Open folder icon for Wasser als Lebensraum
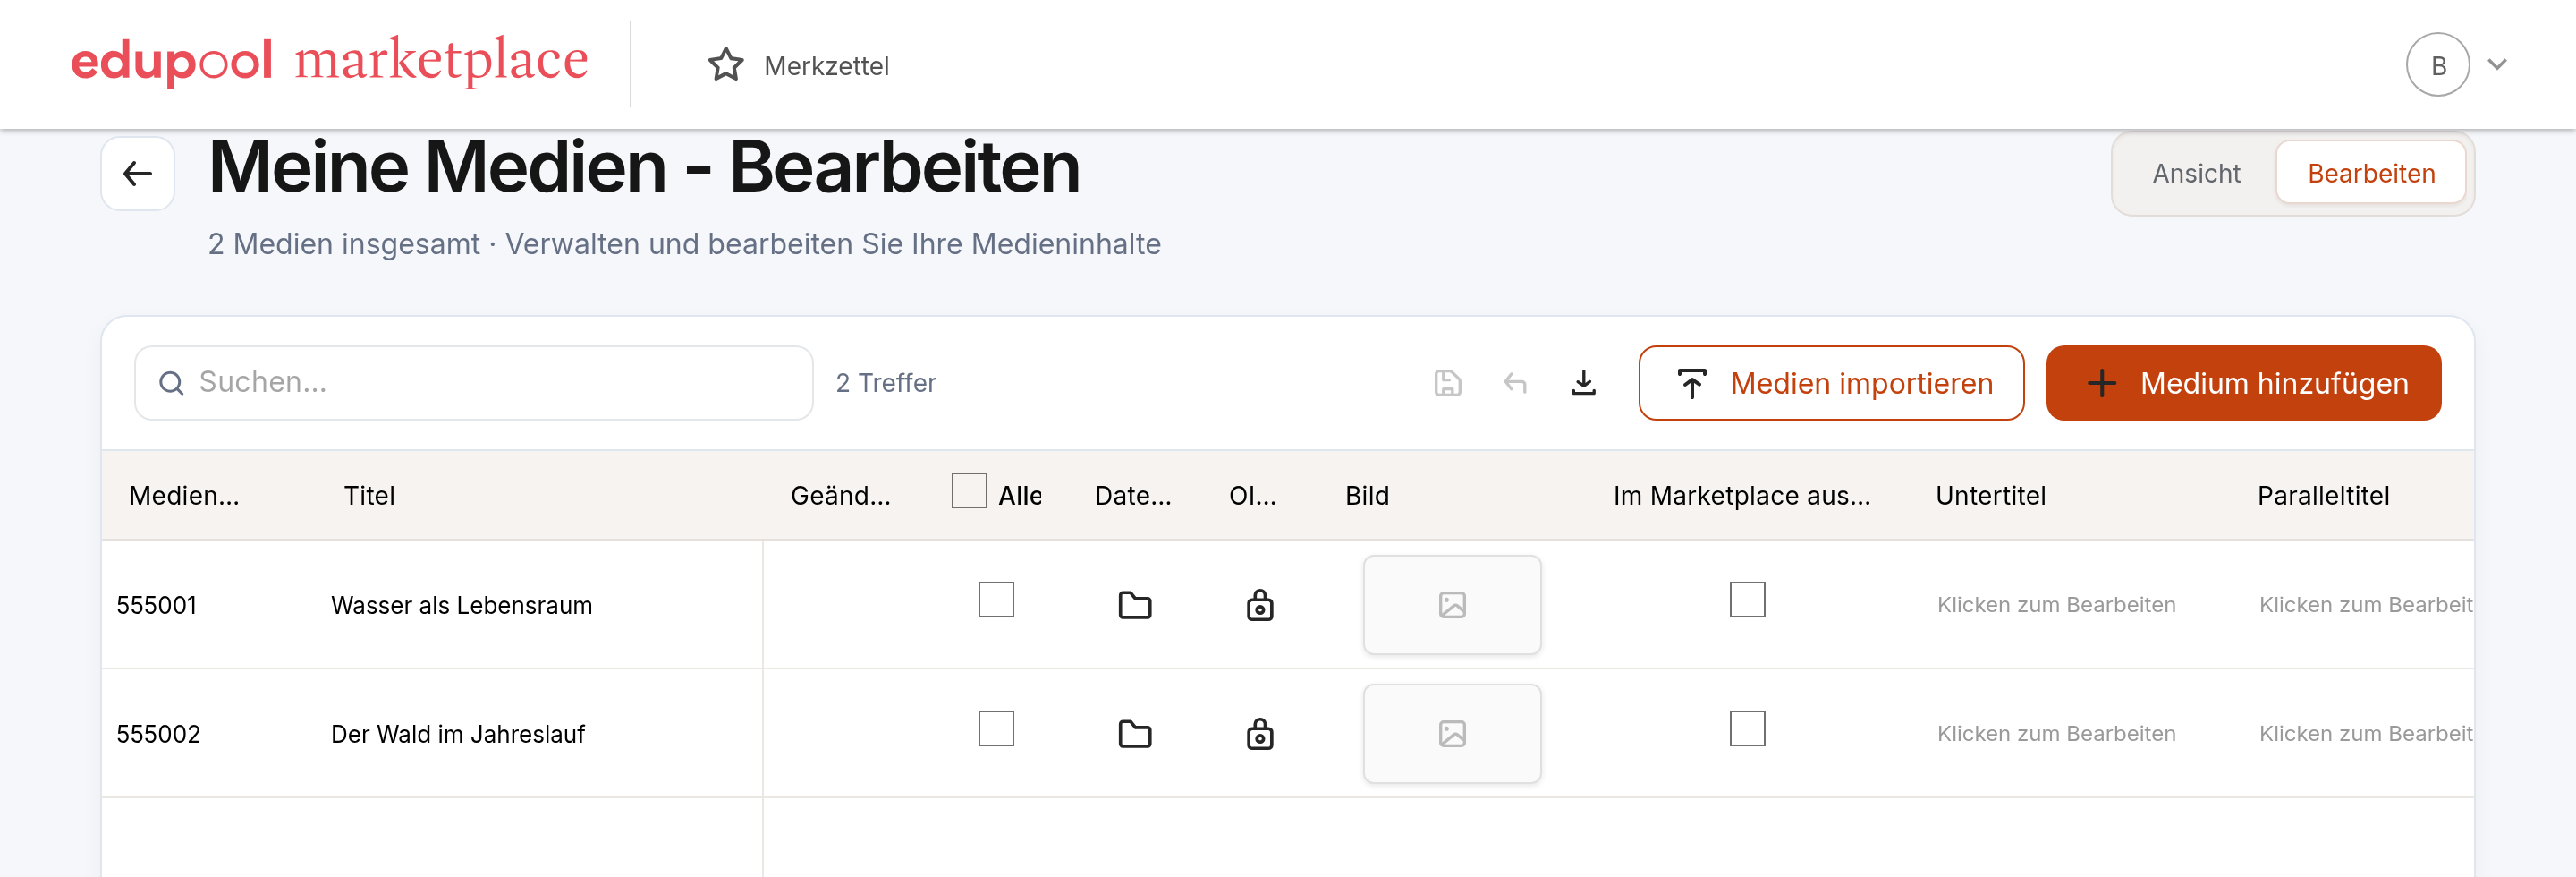The width and height of the screenshot is (2576, 877). (x=1134, y=605)
